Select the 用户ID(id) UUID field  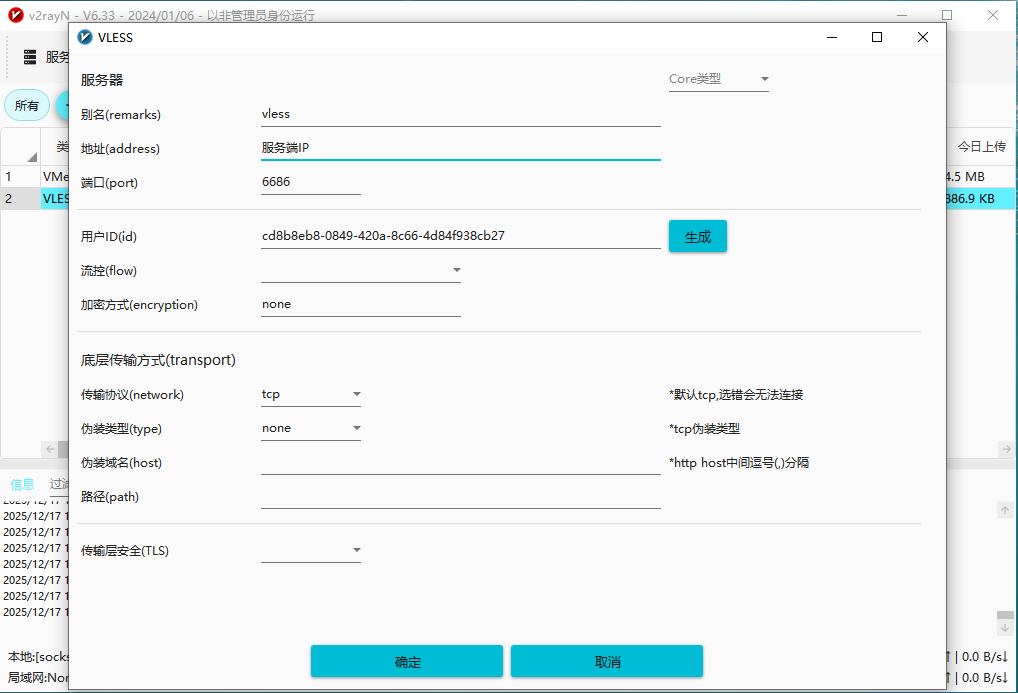pos(461,236)
